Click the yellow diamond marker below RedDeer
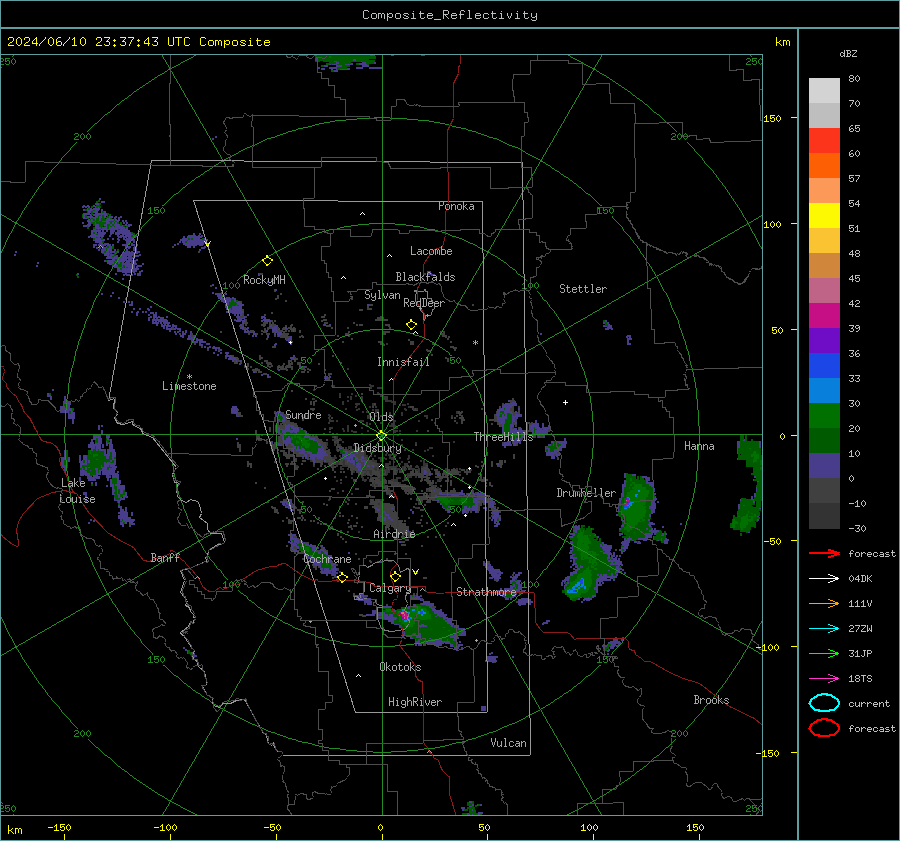The width and height of the screenshot is (900, 841). coord(411,325)
